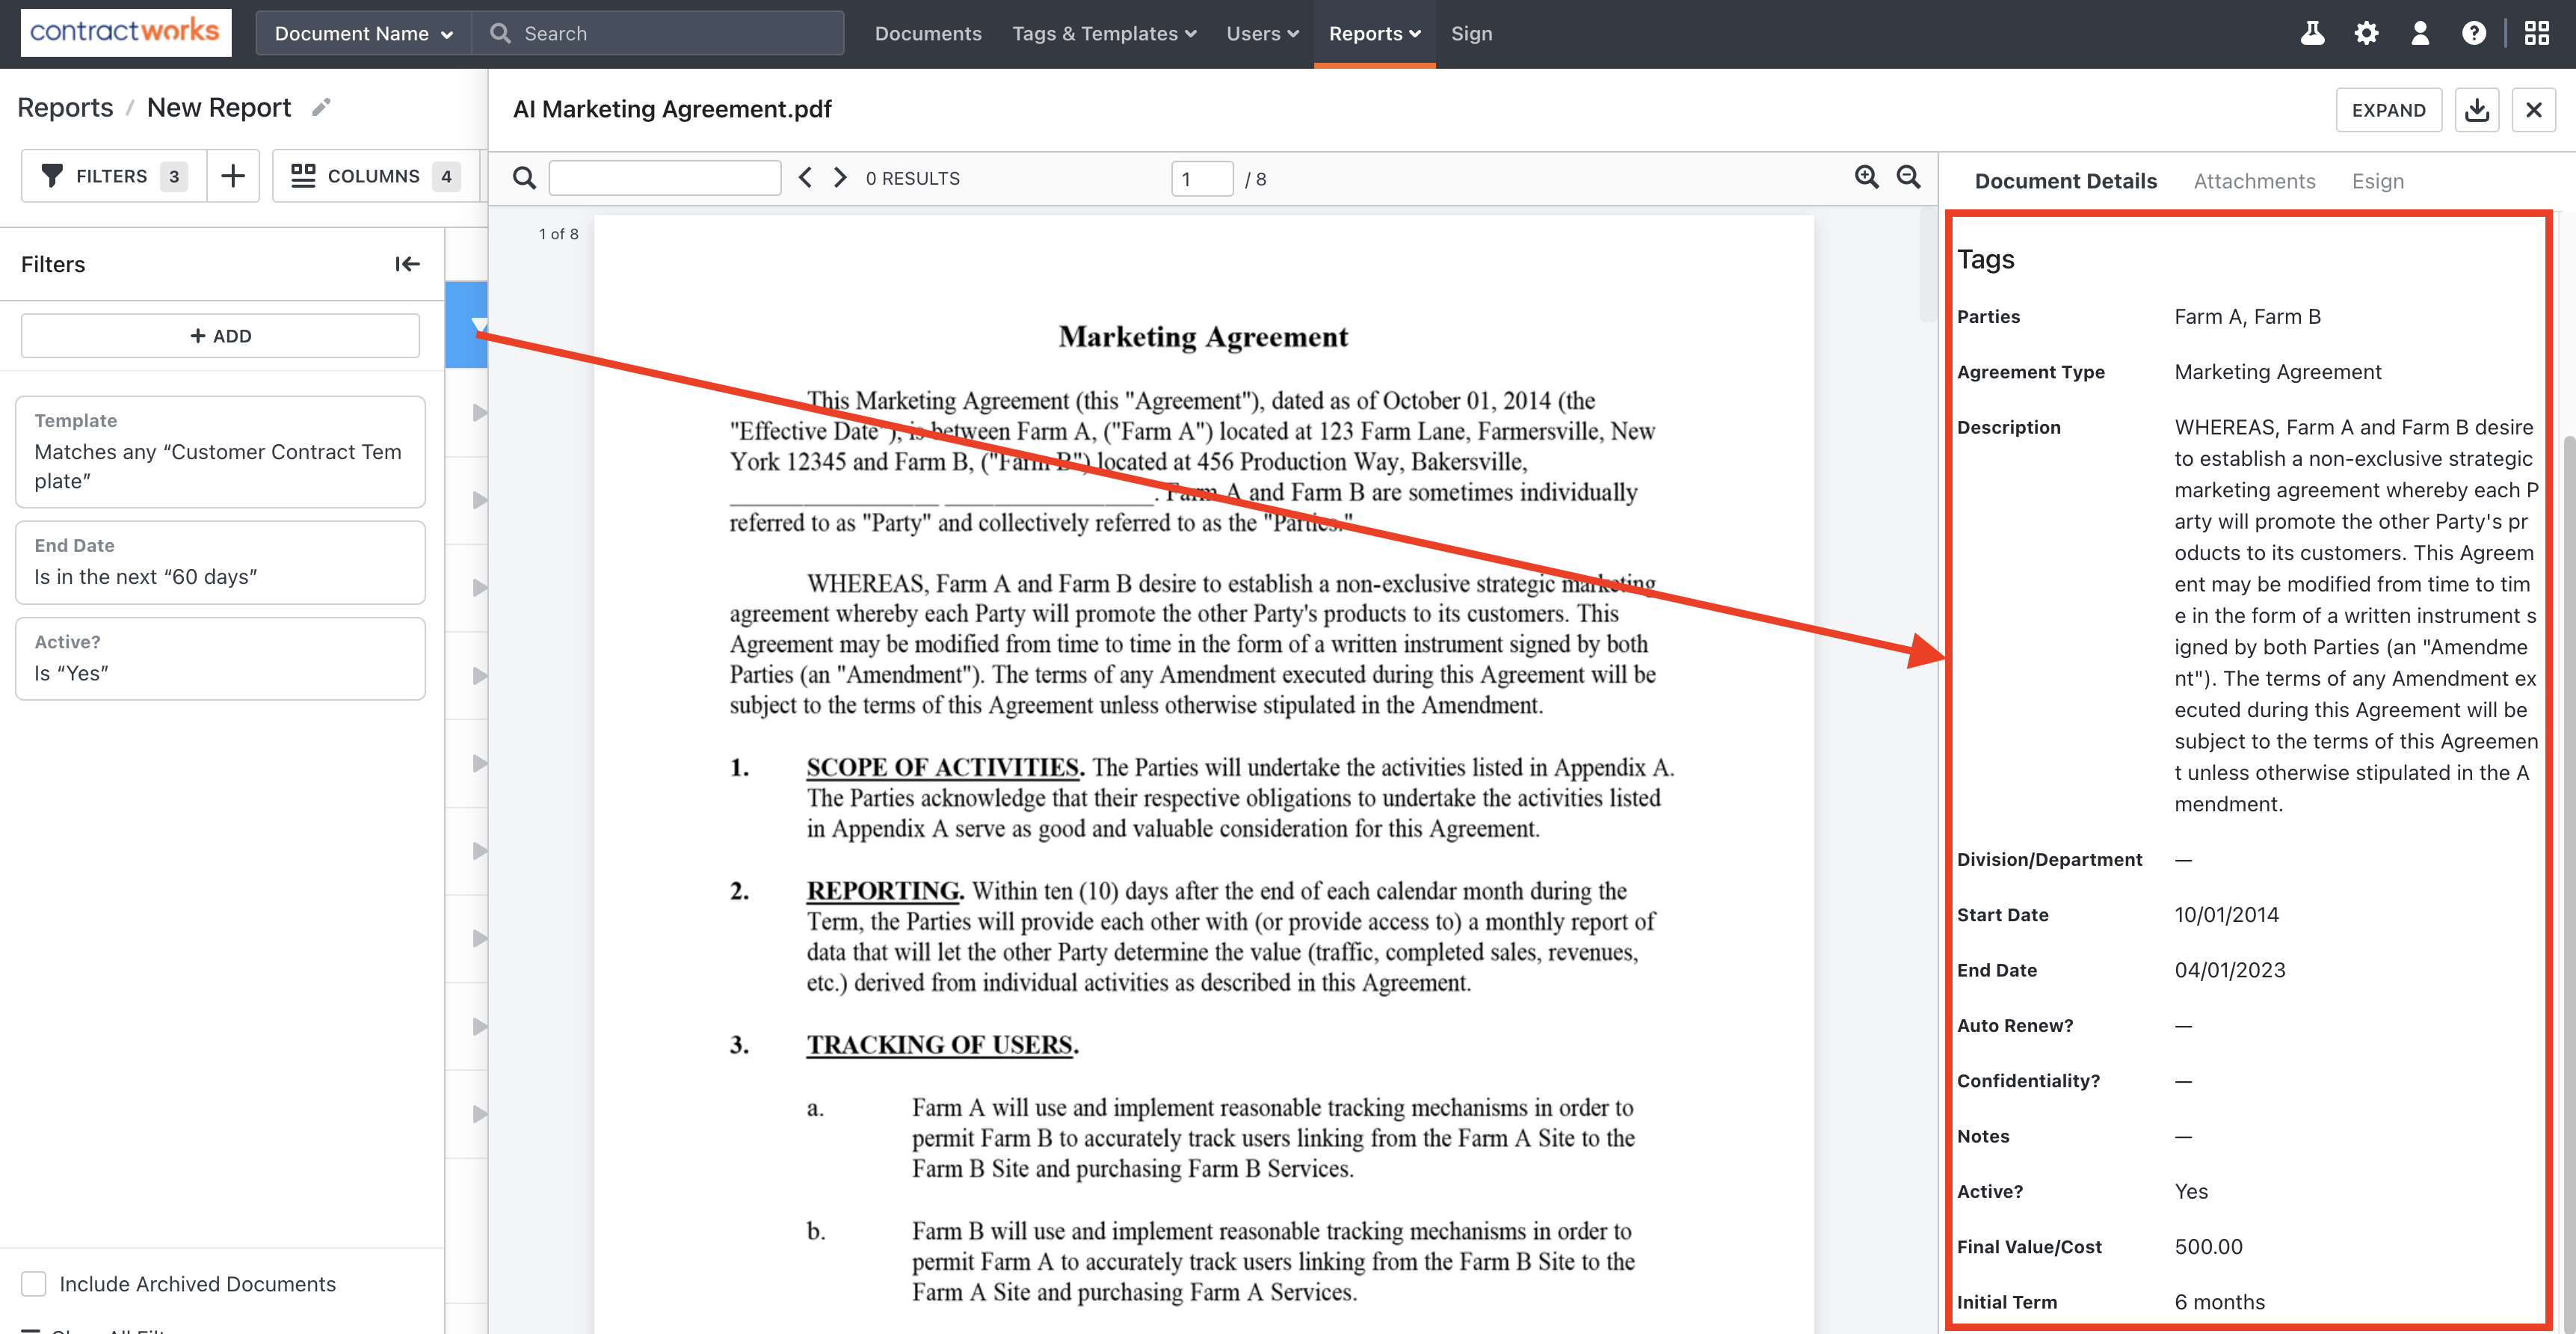Open settings gear in top bar
Screen dimensions: 2576x1334
(2366, 33)
